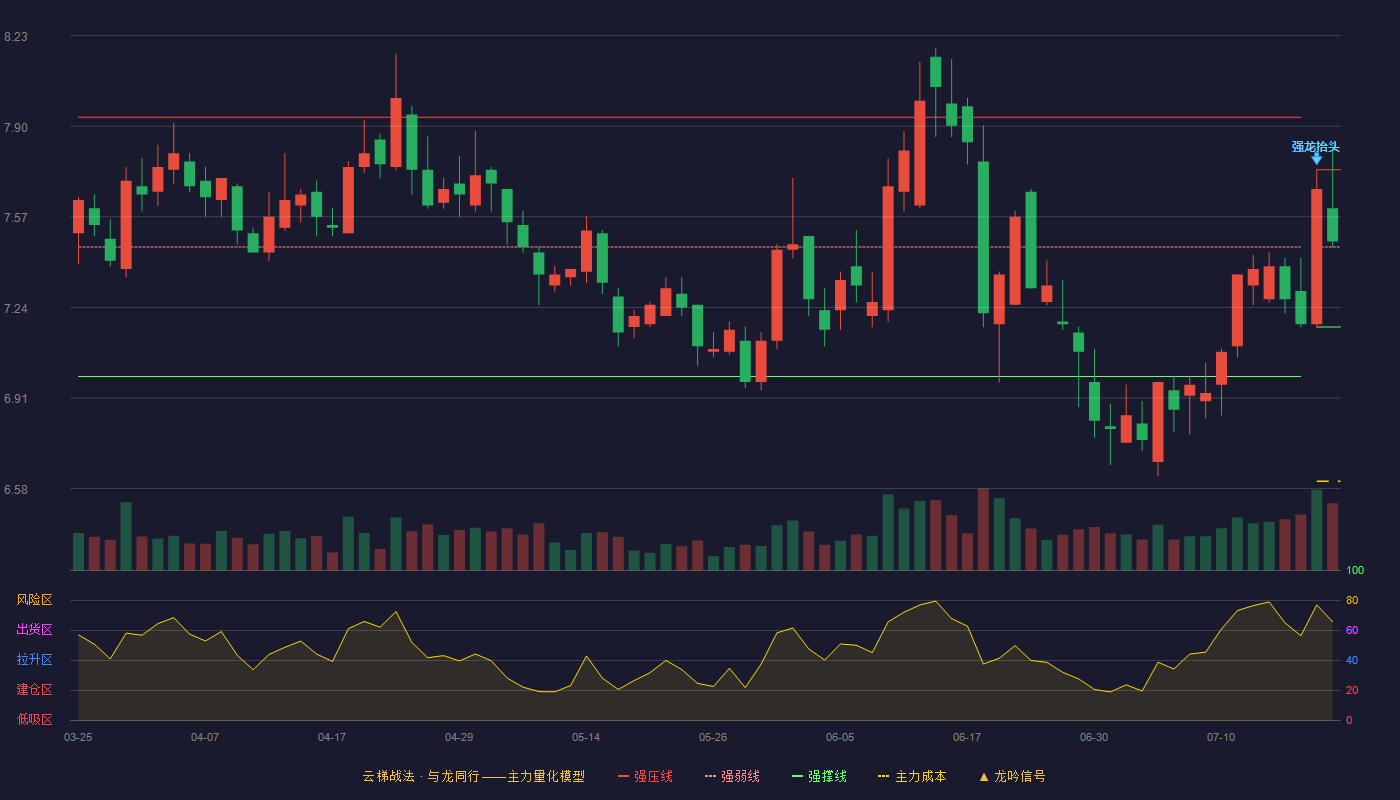Click the 建仓区 zone label
Image resolution: width=1400 pixels, height=800 pixels.
pos(34,690)
